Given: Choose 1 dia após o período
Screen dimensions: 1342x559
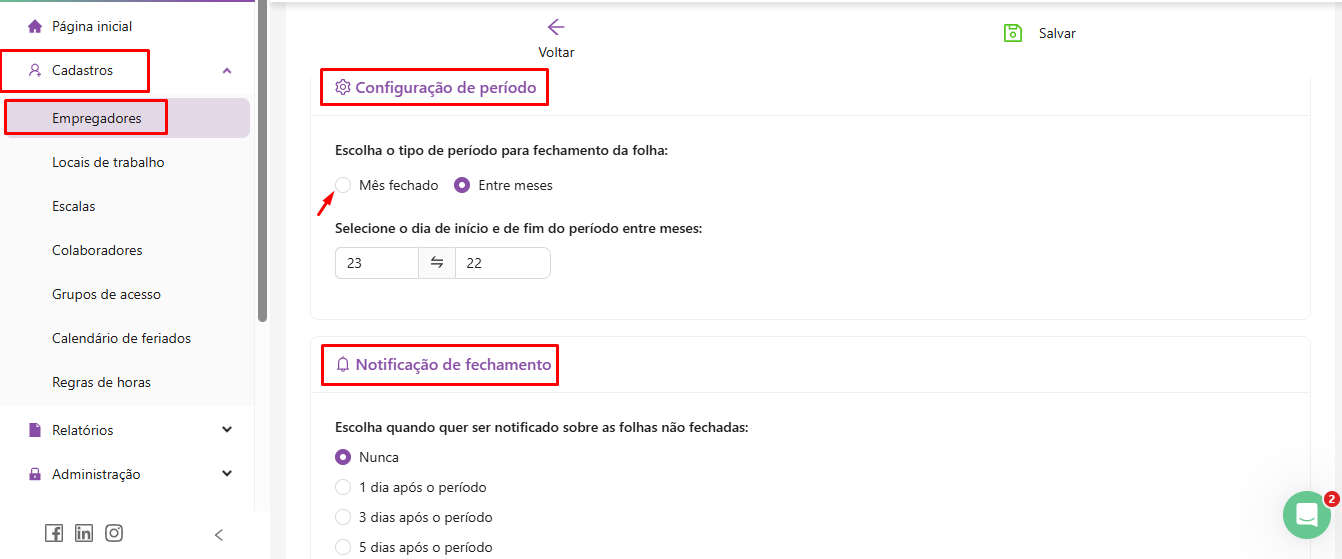Looking at the screenshot, I should point(344,487).
